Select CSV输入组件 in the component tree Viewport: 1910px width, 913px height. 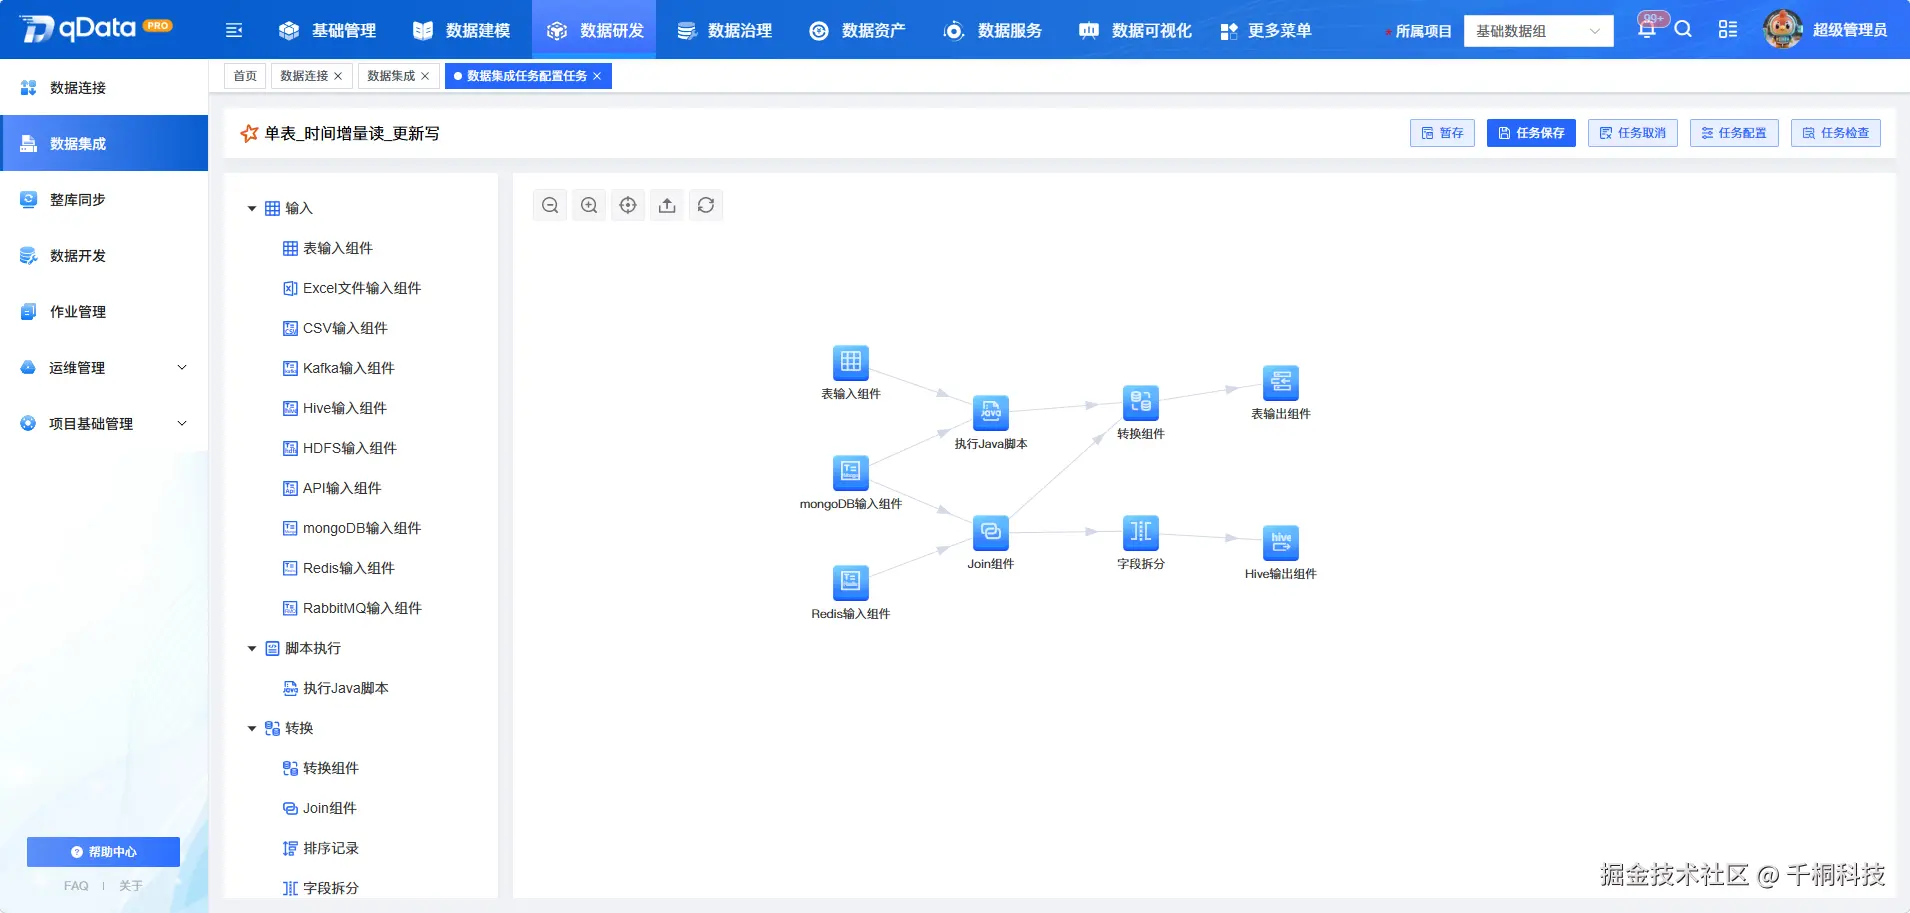(x=335, y=328)
